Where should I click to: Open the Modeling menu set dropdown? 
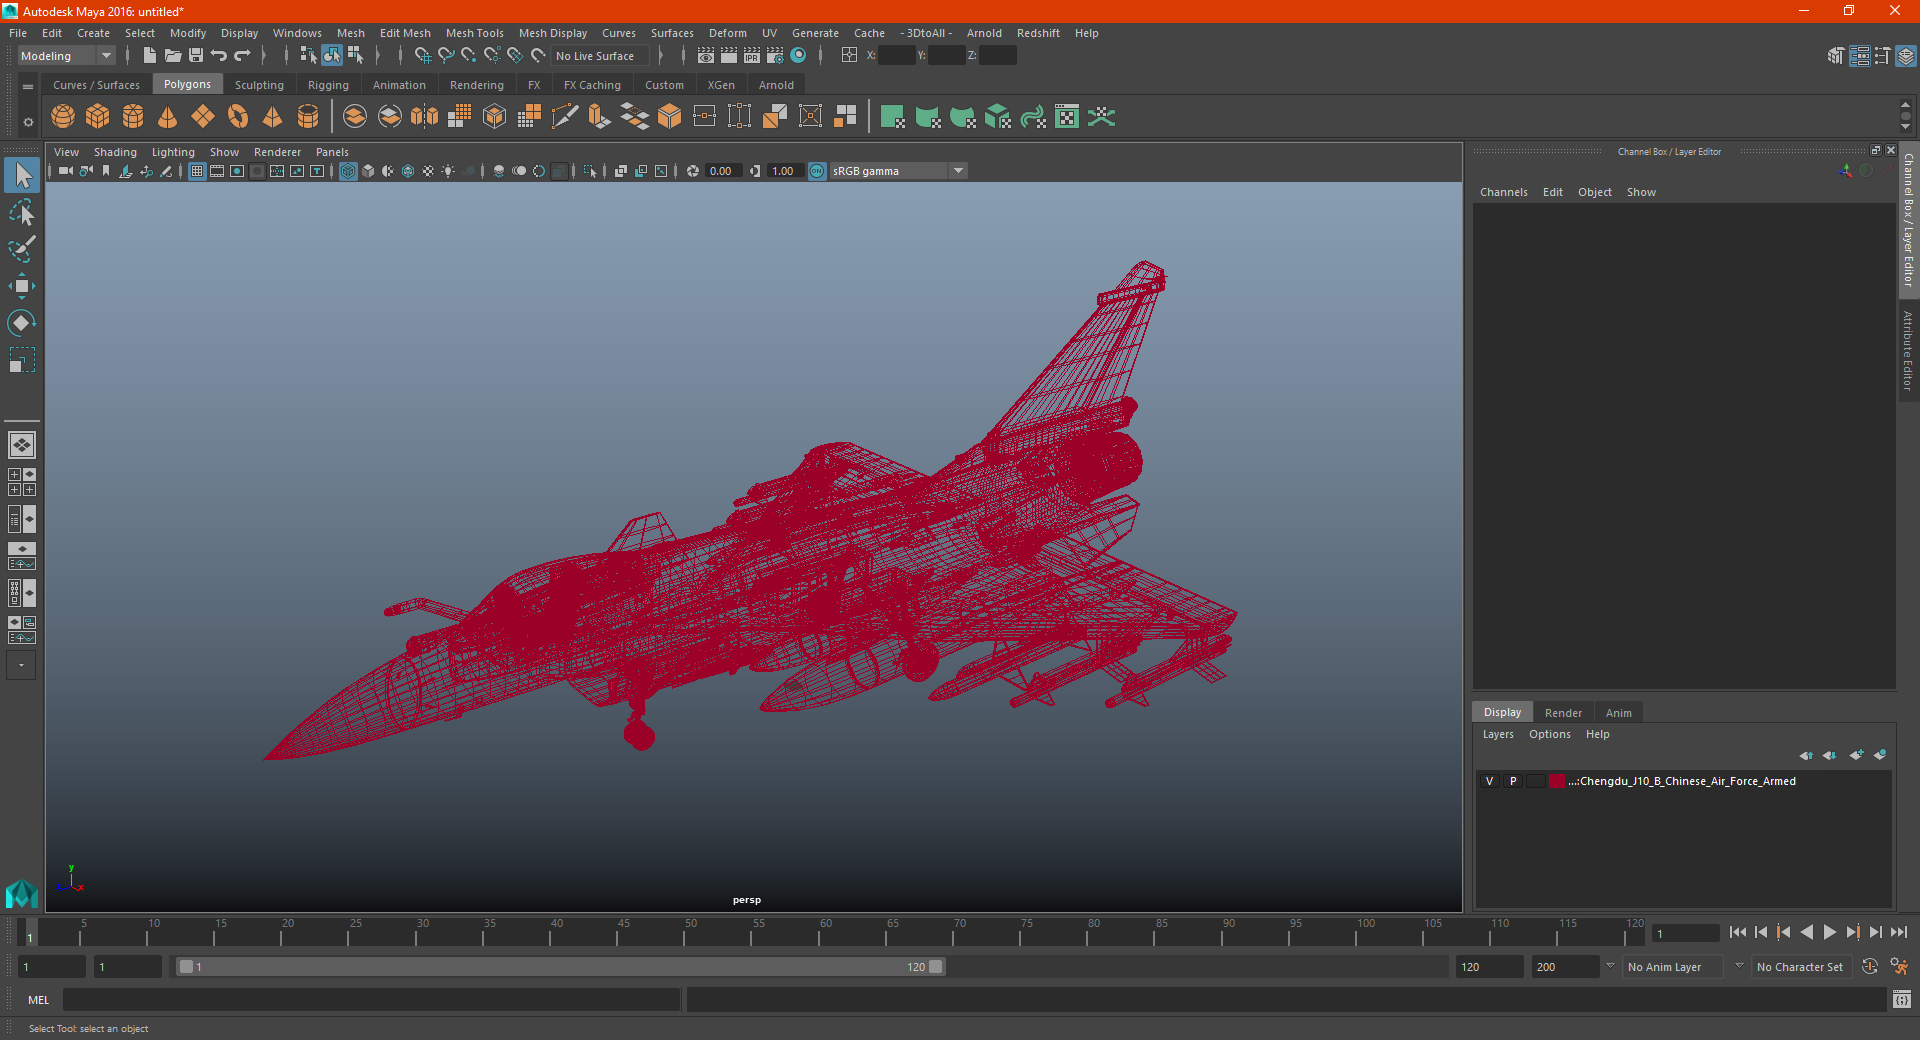pos(67,56)
